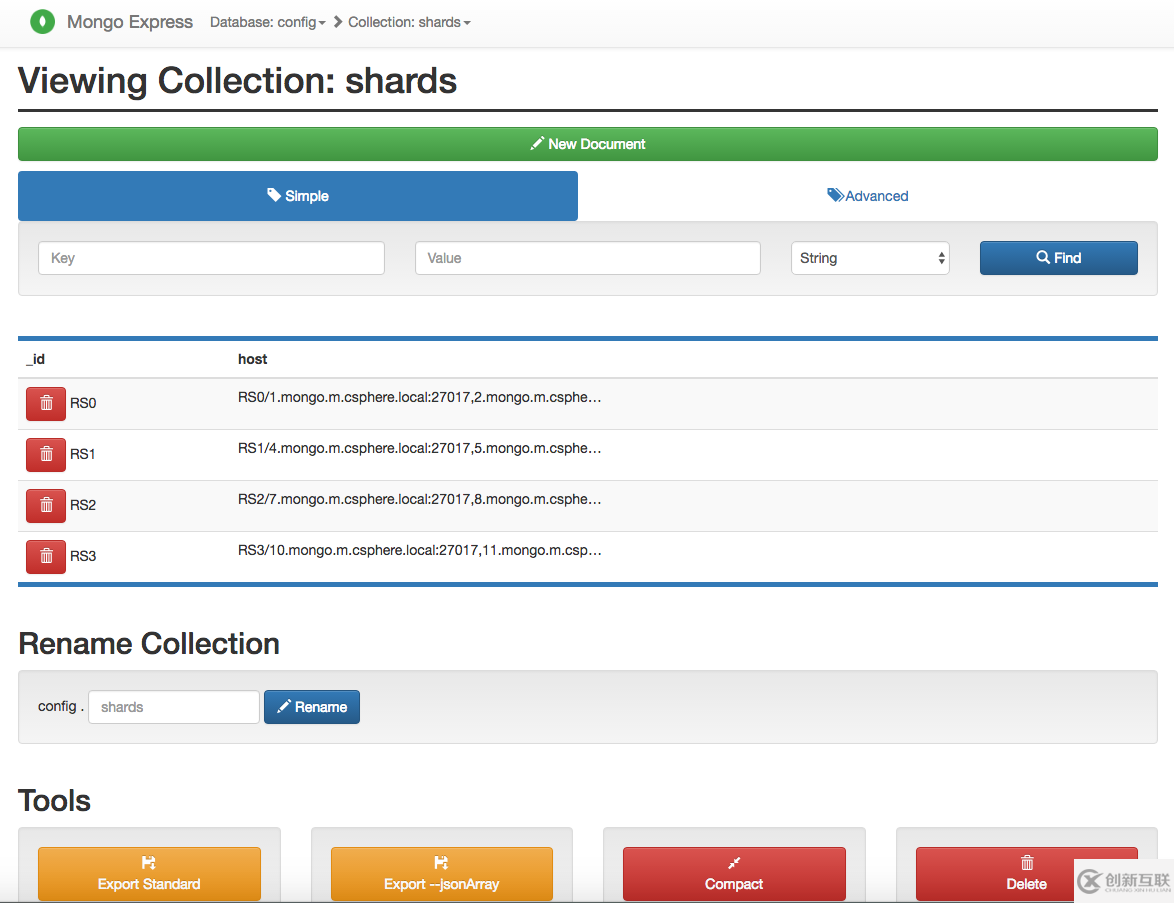Click the RS3 id text
This screenshot has width=1174, height=903.
point(83,556)
